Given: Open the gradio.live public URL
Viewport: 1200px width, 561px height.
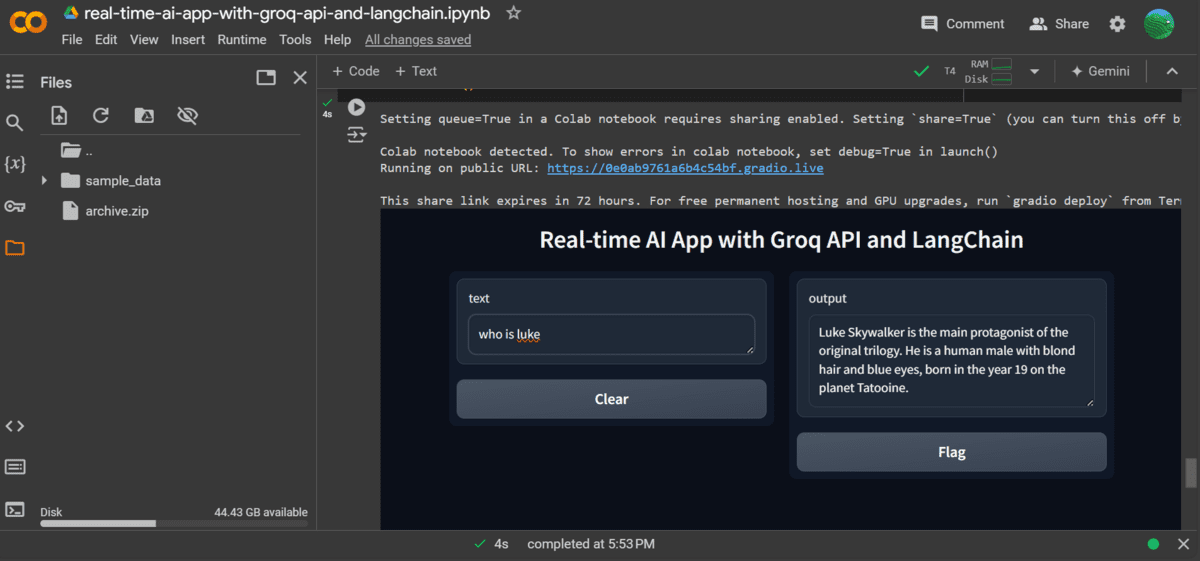Looking at the screenshot, I should (685, 168).
